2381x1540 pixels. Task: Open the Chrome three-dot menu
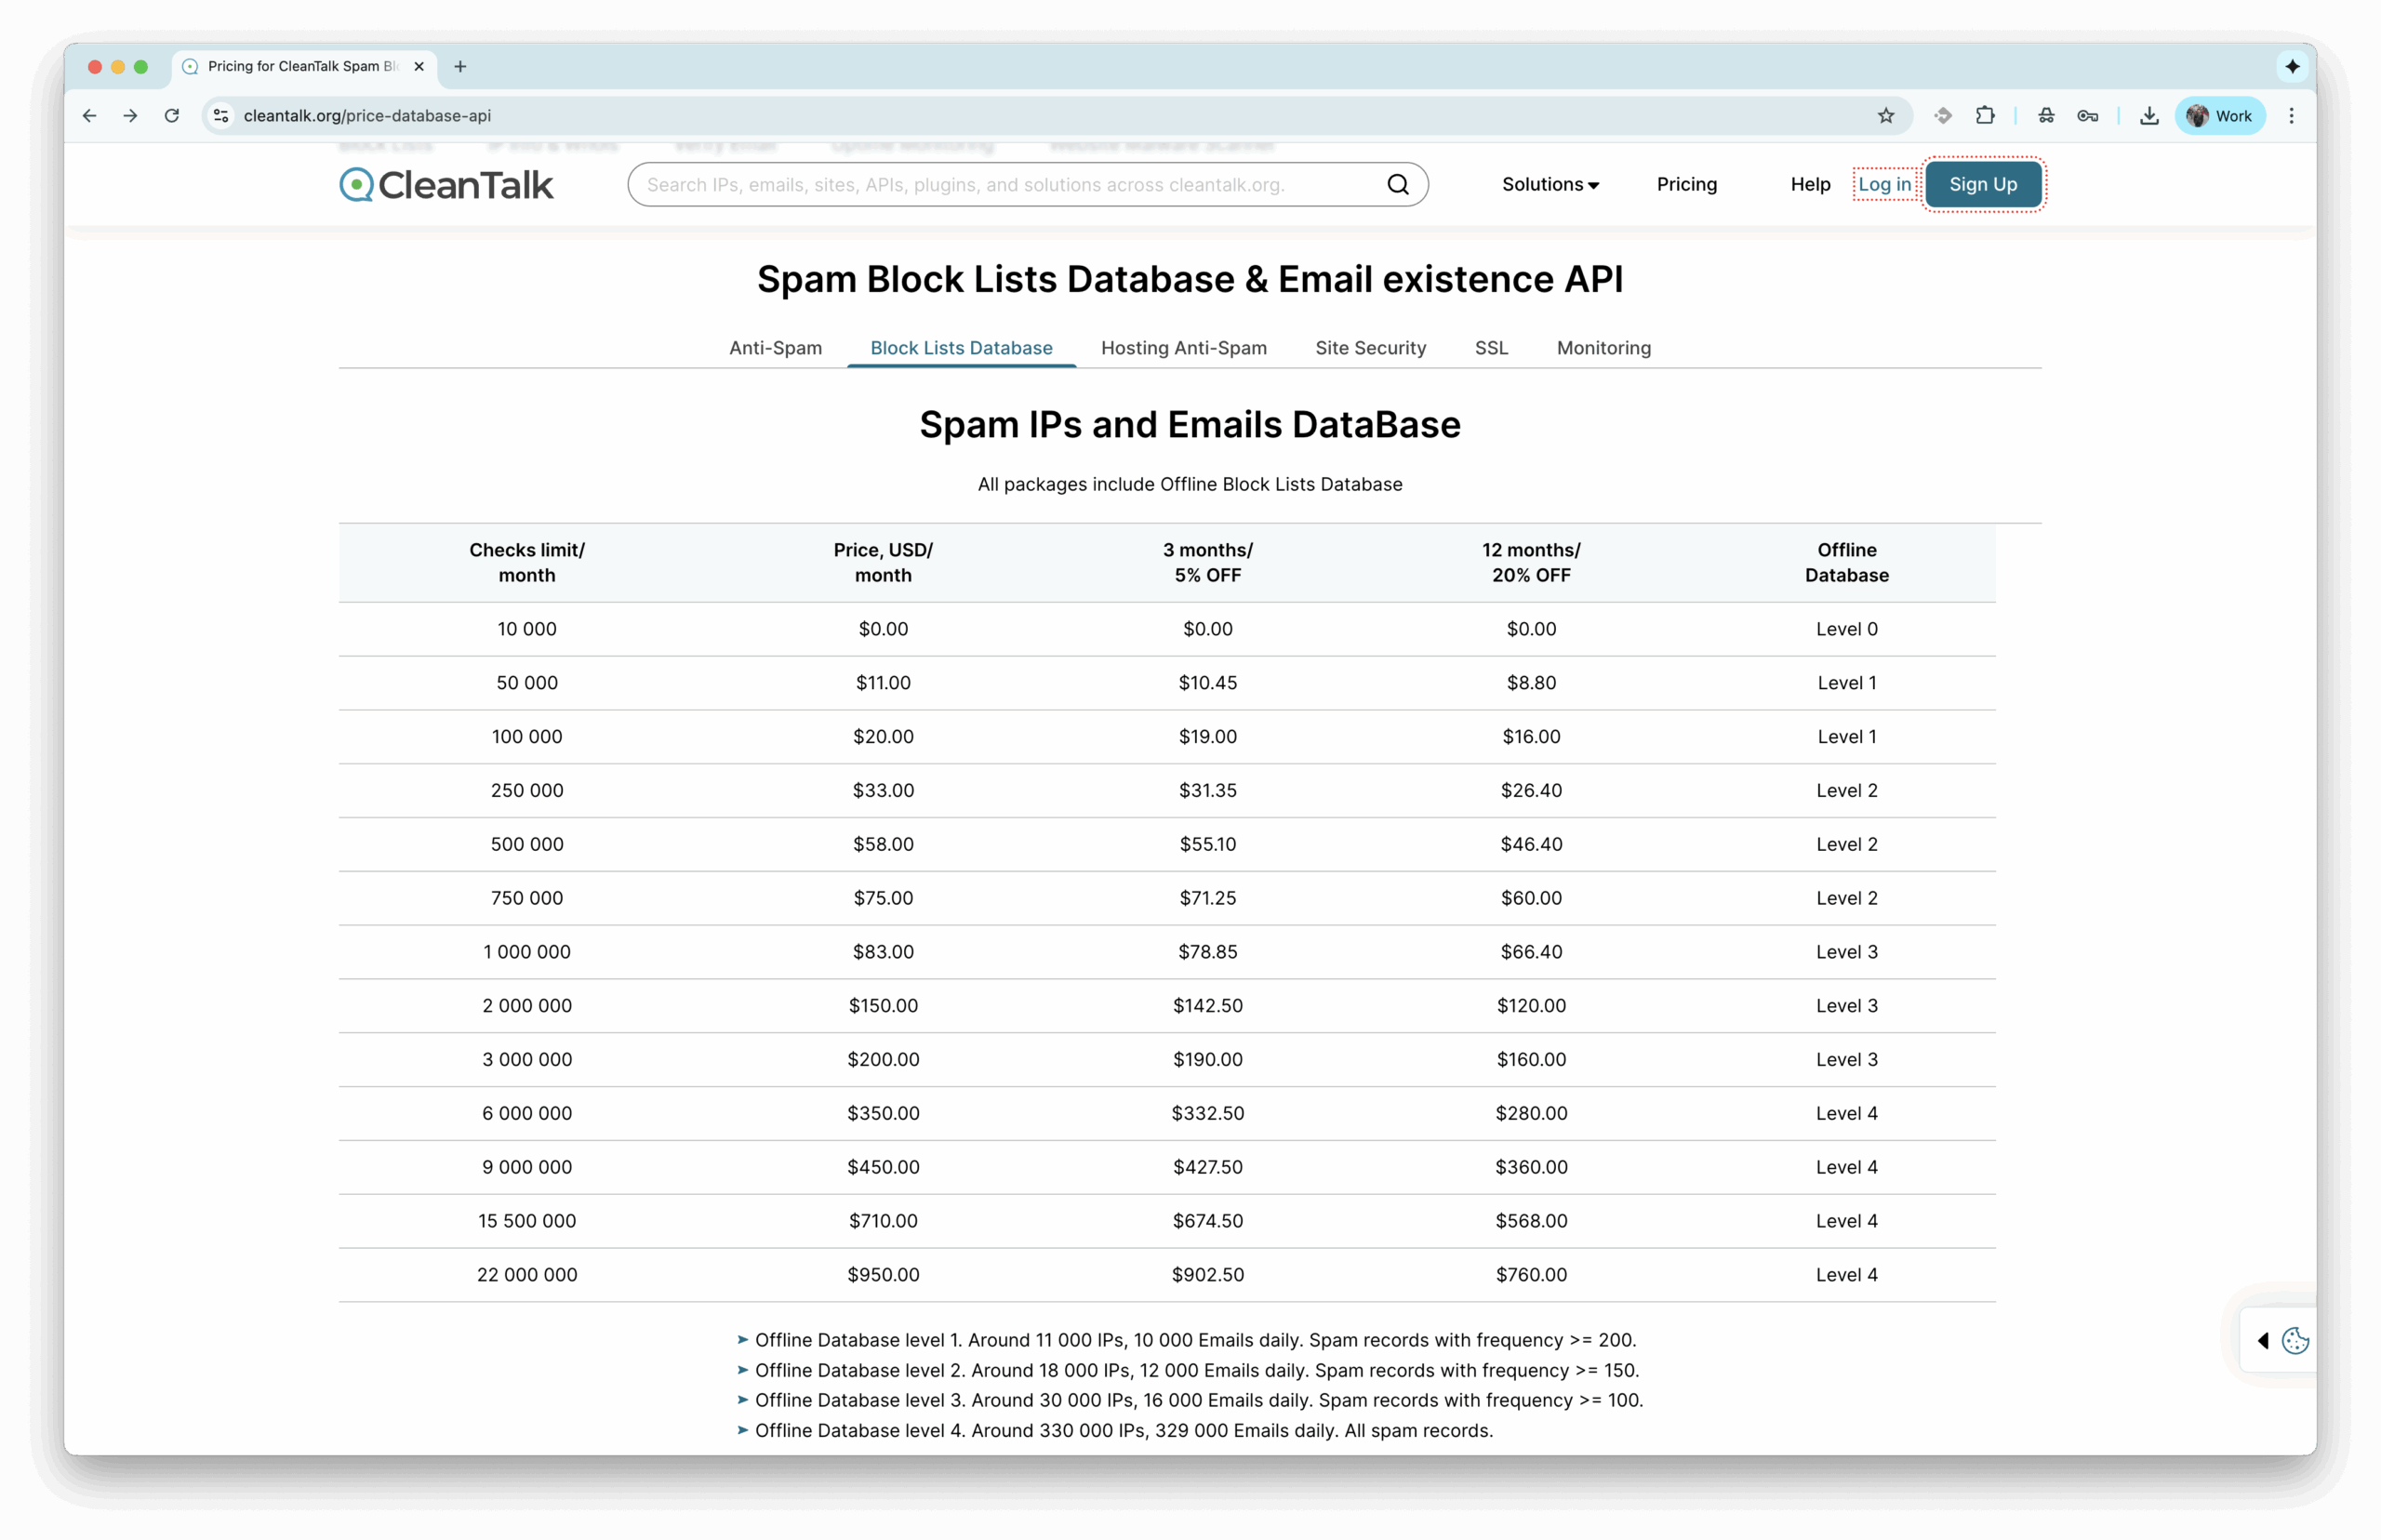point(2291,116)
